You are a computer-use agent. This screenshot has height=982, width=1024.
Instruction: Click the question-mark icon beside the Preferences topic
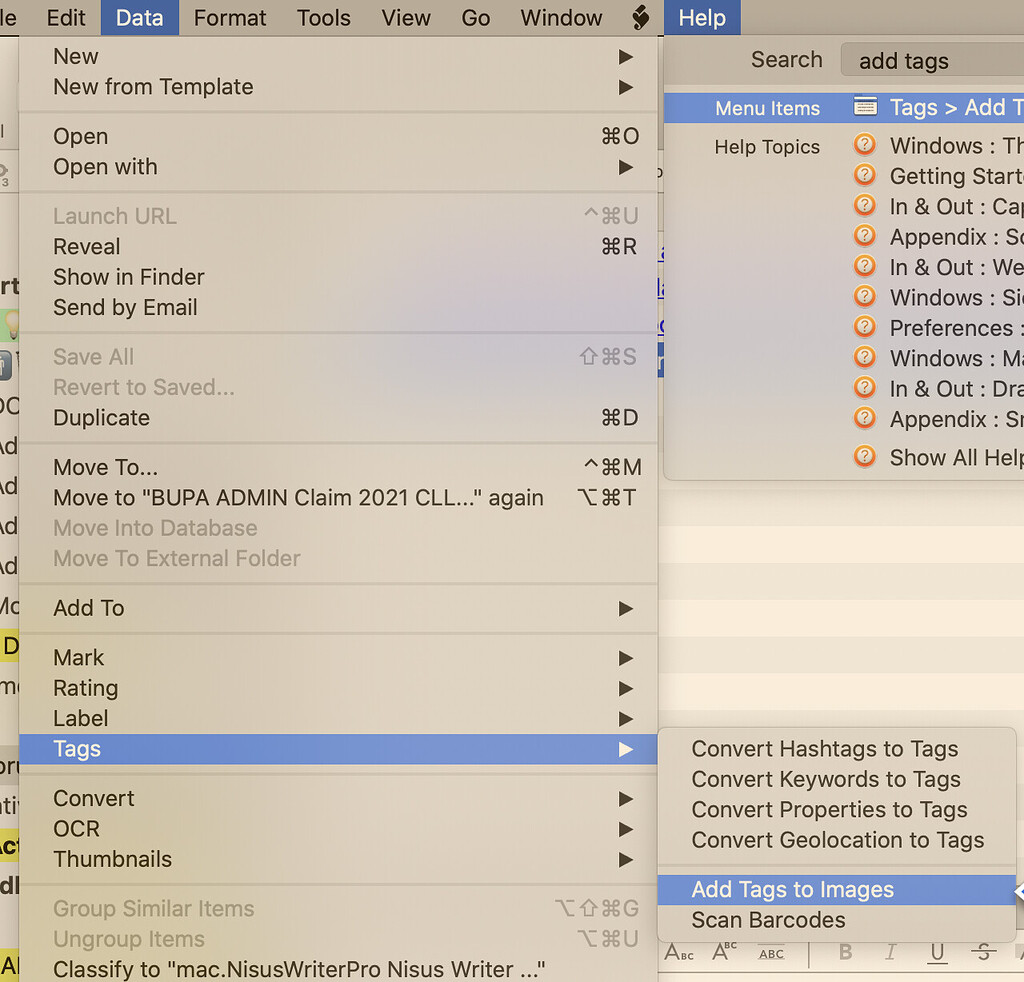(864, 327)
